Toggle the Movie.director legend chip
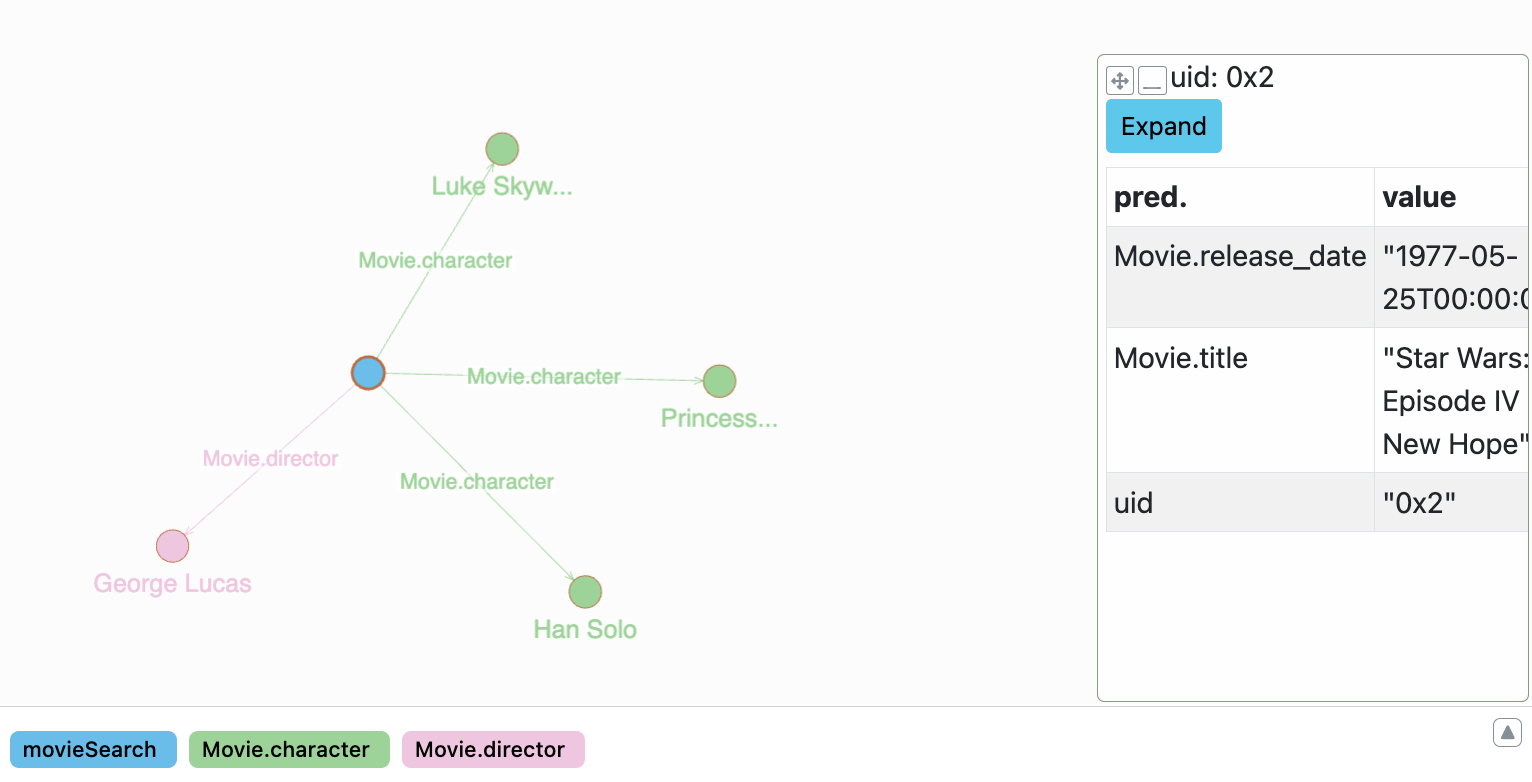The width and height of the screenshot is (1532, 782). pyautogui.click(x=493, y=749)
